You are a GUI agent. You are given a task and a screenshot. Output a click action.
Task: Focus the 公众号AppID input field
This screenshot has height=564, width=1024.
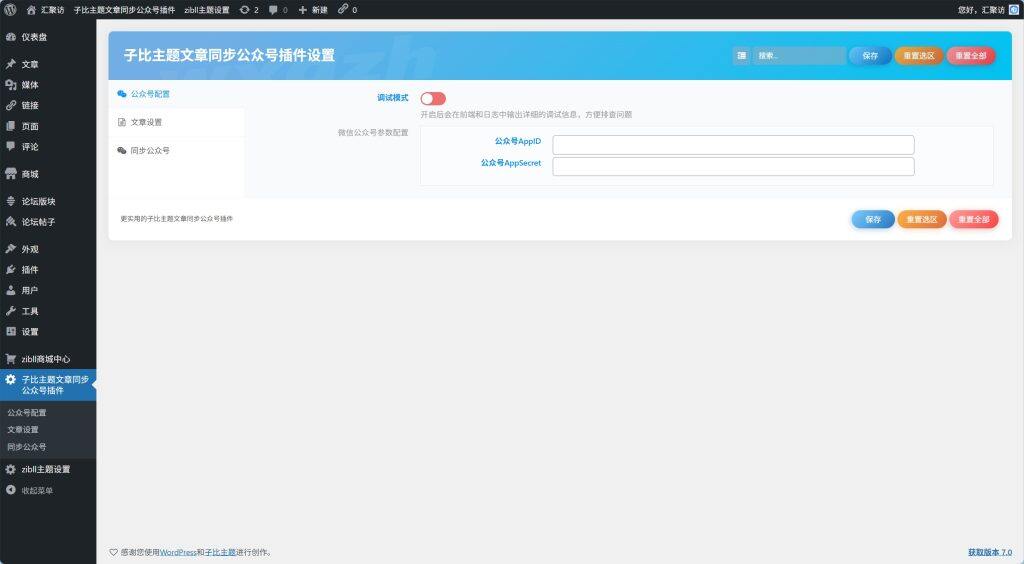733,145
